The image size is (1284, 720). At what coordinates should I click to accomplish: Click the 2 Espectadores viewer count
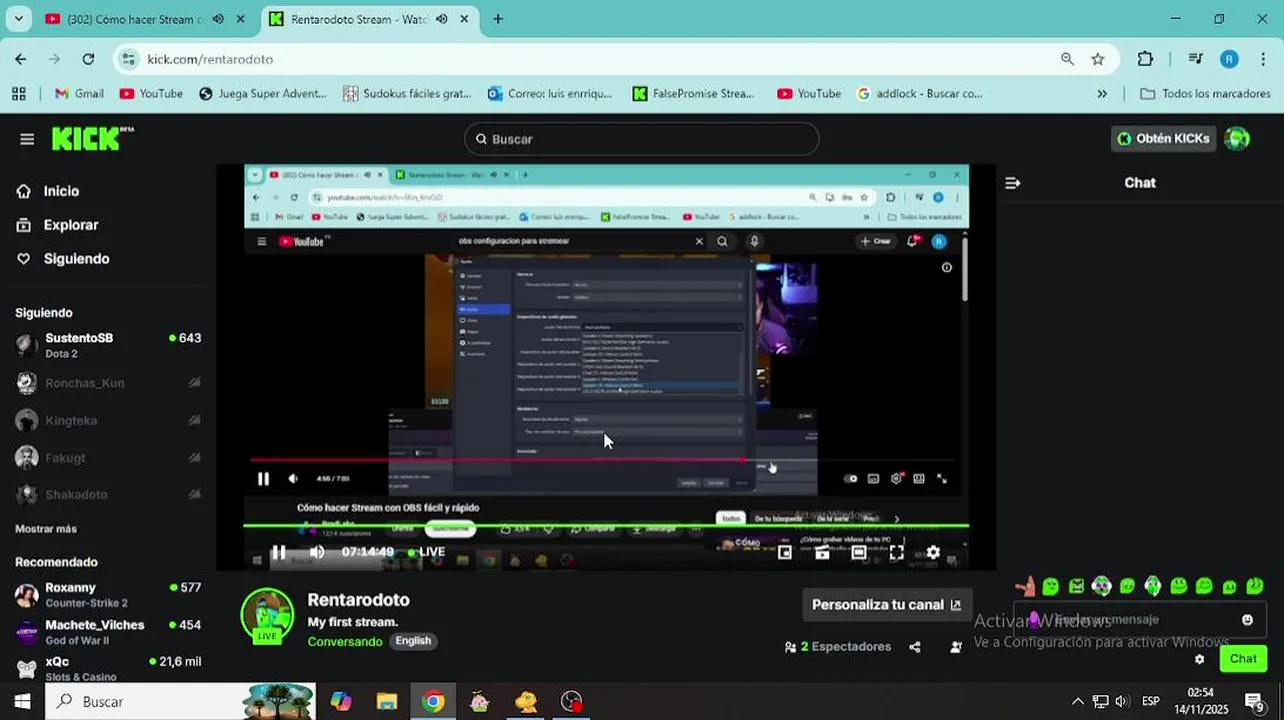coord(838,647)
